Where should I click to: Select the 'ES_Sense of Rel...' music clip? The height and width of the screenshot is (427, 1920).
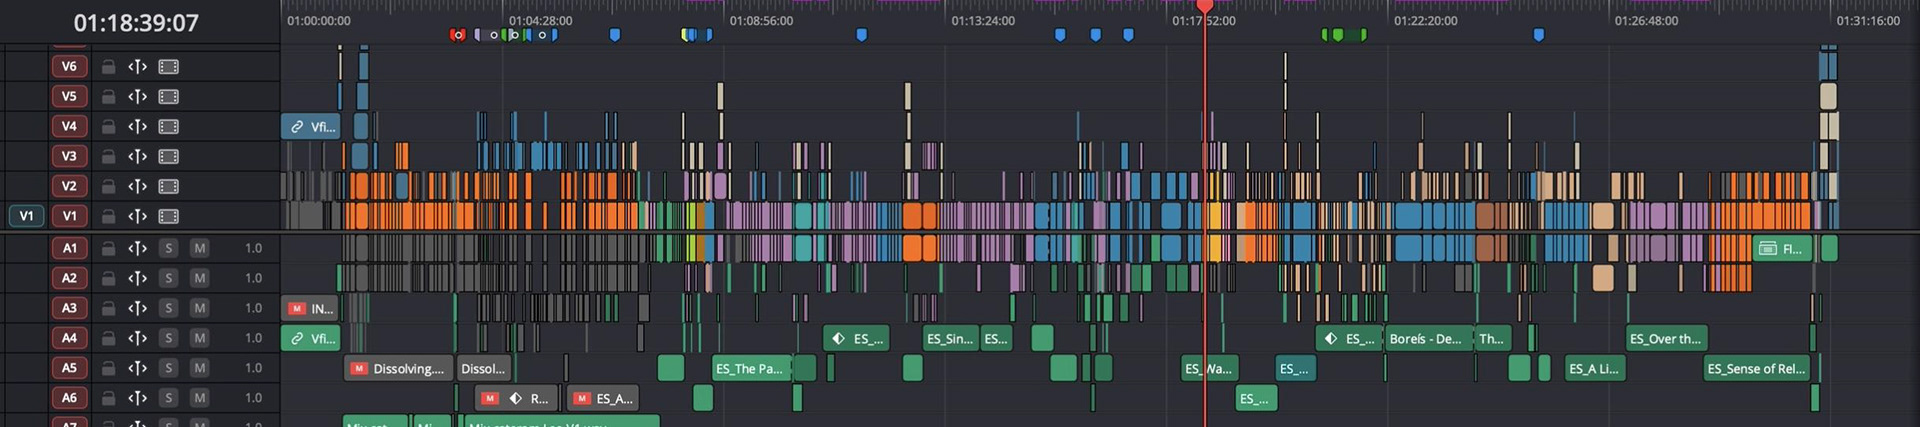pos(1758,369)
